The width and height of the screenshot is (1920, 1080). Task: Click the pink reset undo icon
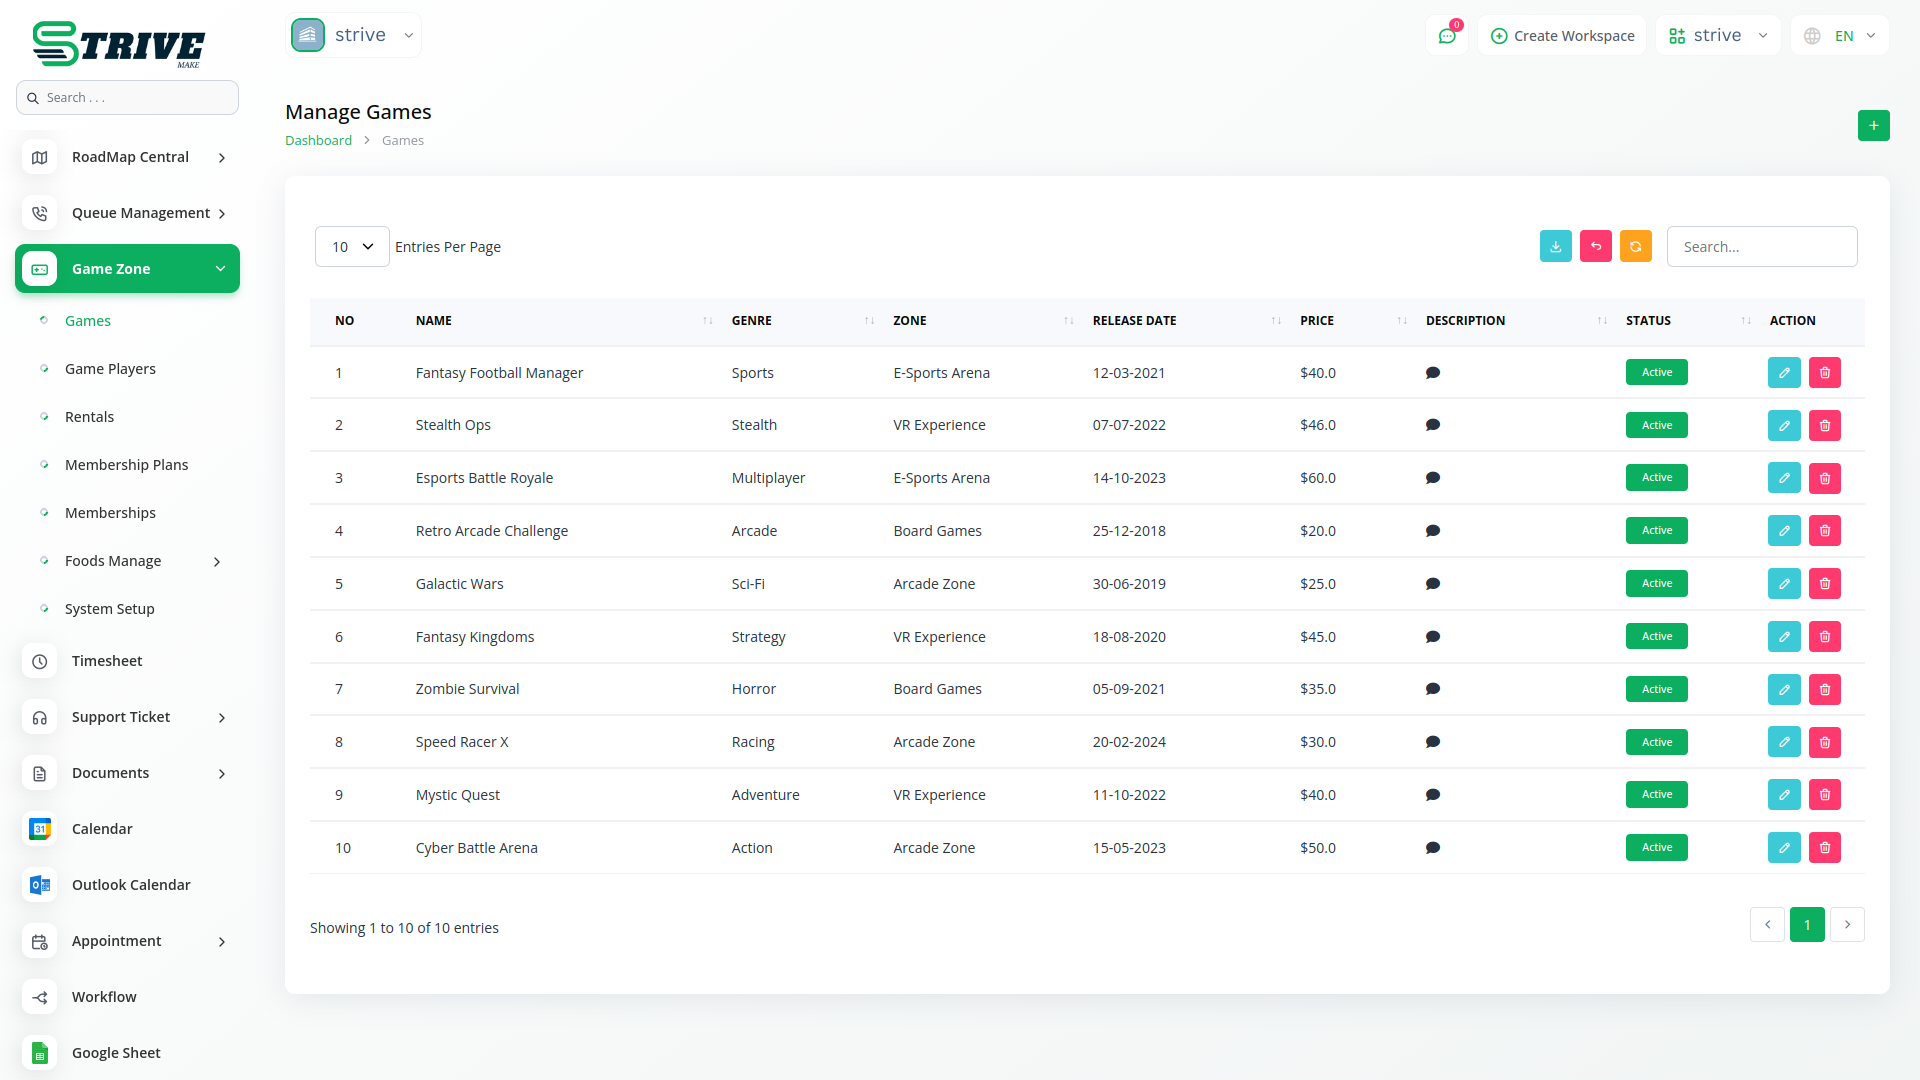click(x=1595, y=247)
